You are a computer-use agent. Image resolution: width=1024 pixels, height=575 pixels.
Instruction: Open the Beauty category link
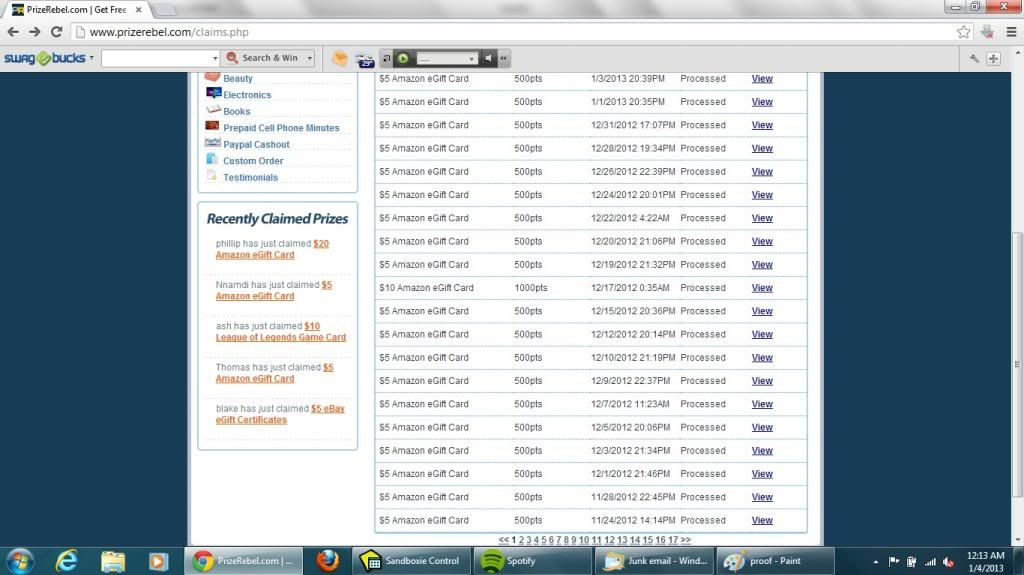tap(238, 78)
